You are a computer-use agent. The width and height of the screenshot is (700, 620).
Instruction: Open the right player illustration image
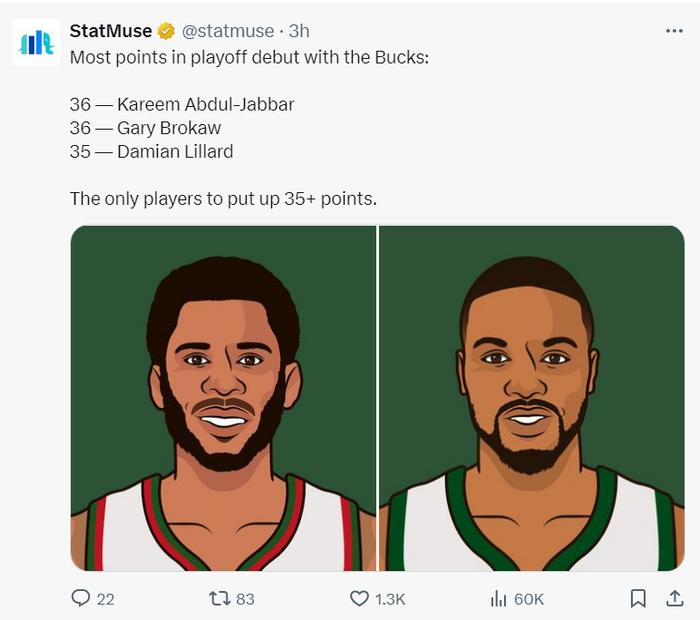531,398
